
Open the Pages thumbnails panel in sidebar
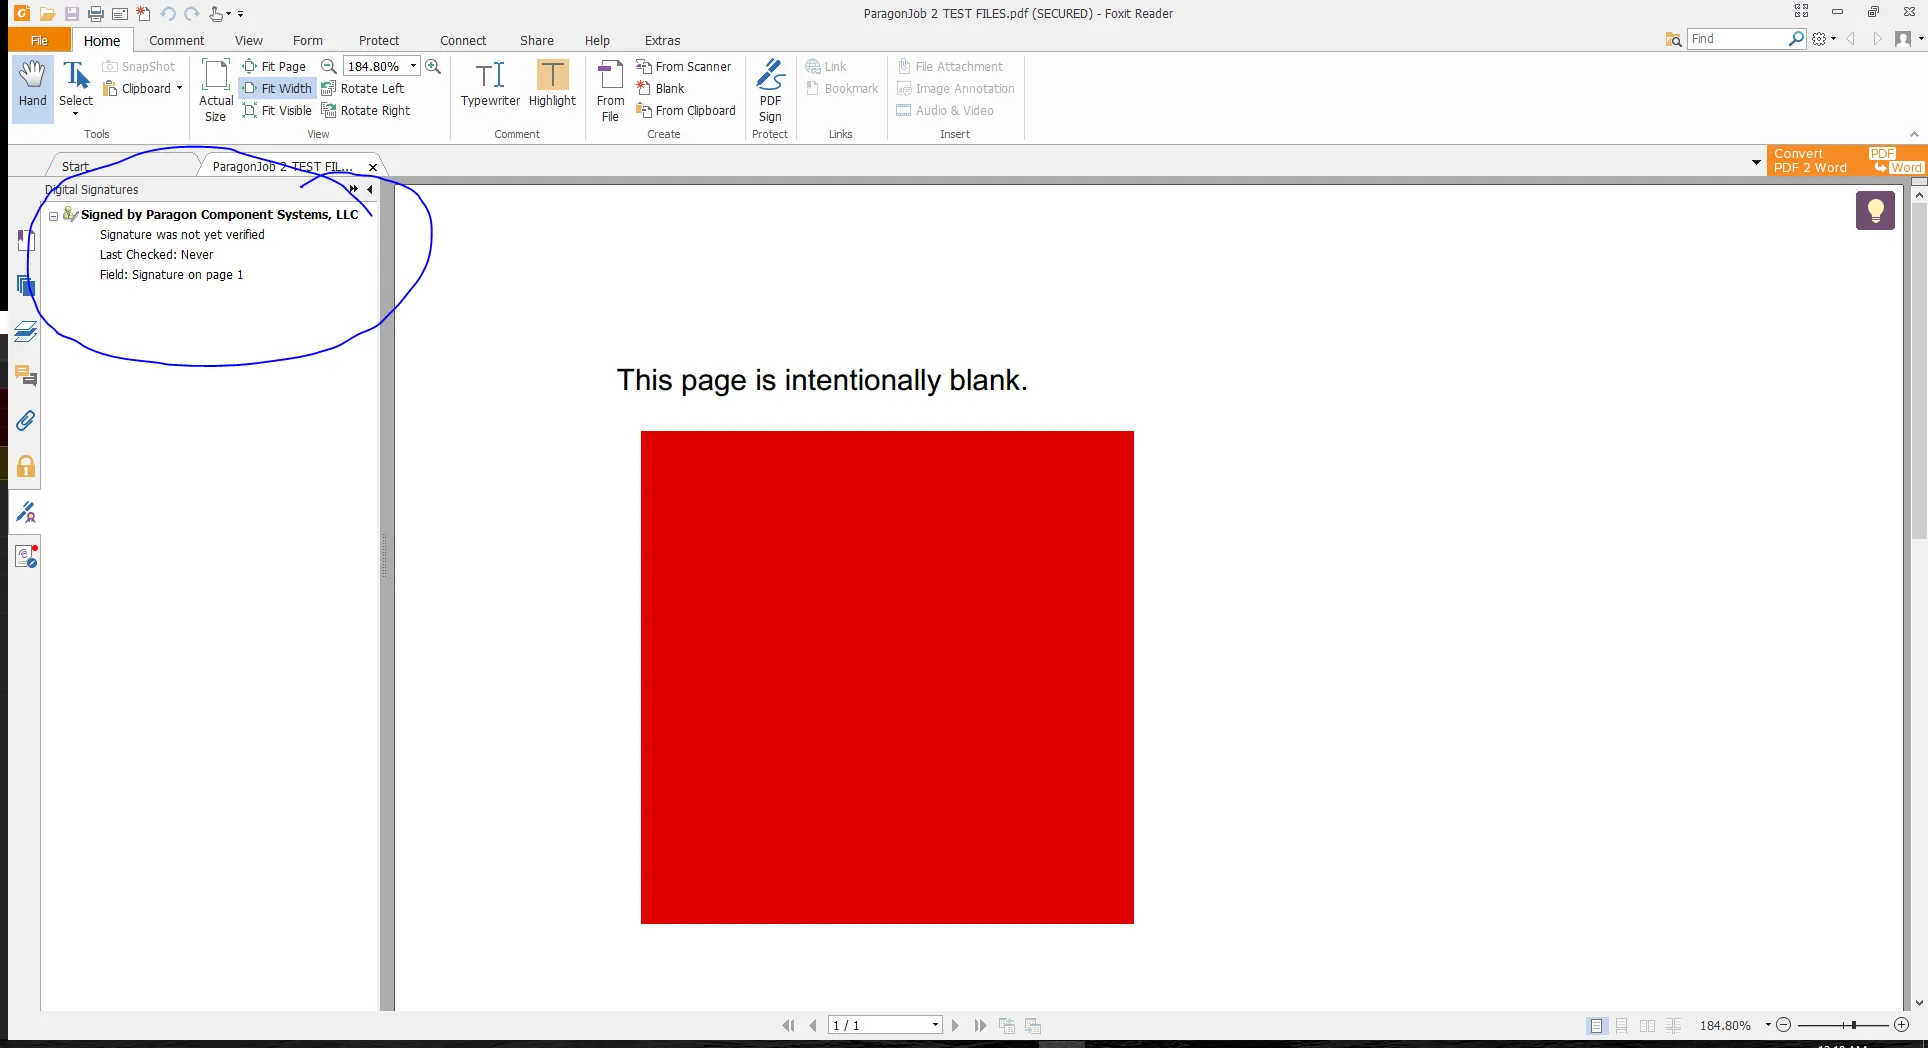tap(26, 286)
